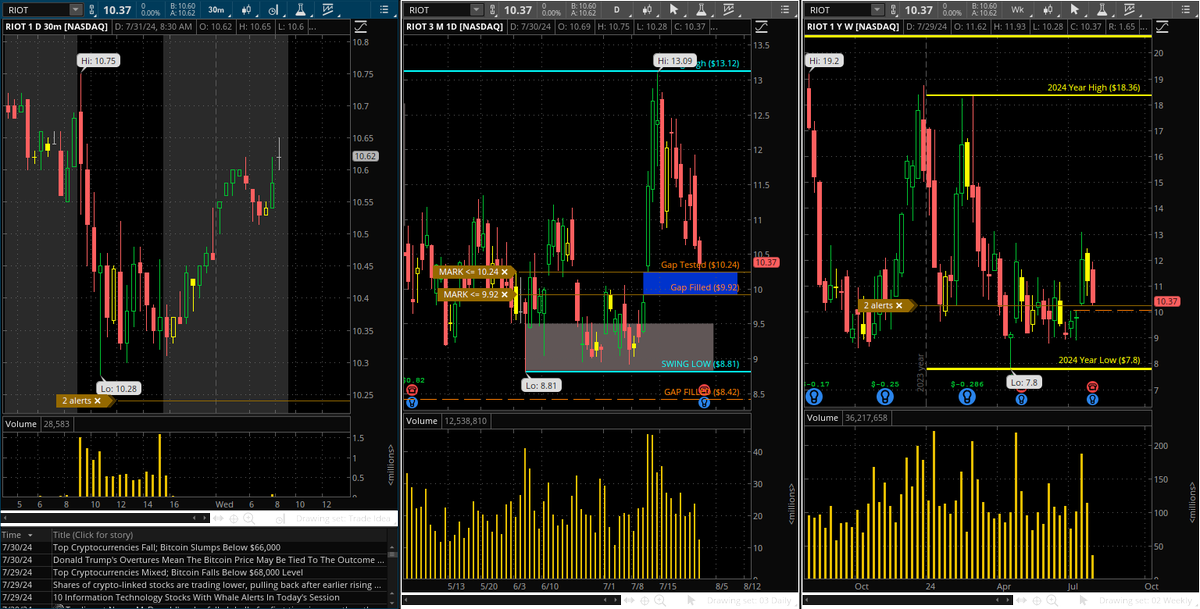Open candlestick style icon in right weekly chart
This screenshot has height=609, width=1200.
click(1047, 10)
